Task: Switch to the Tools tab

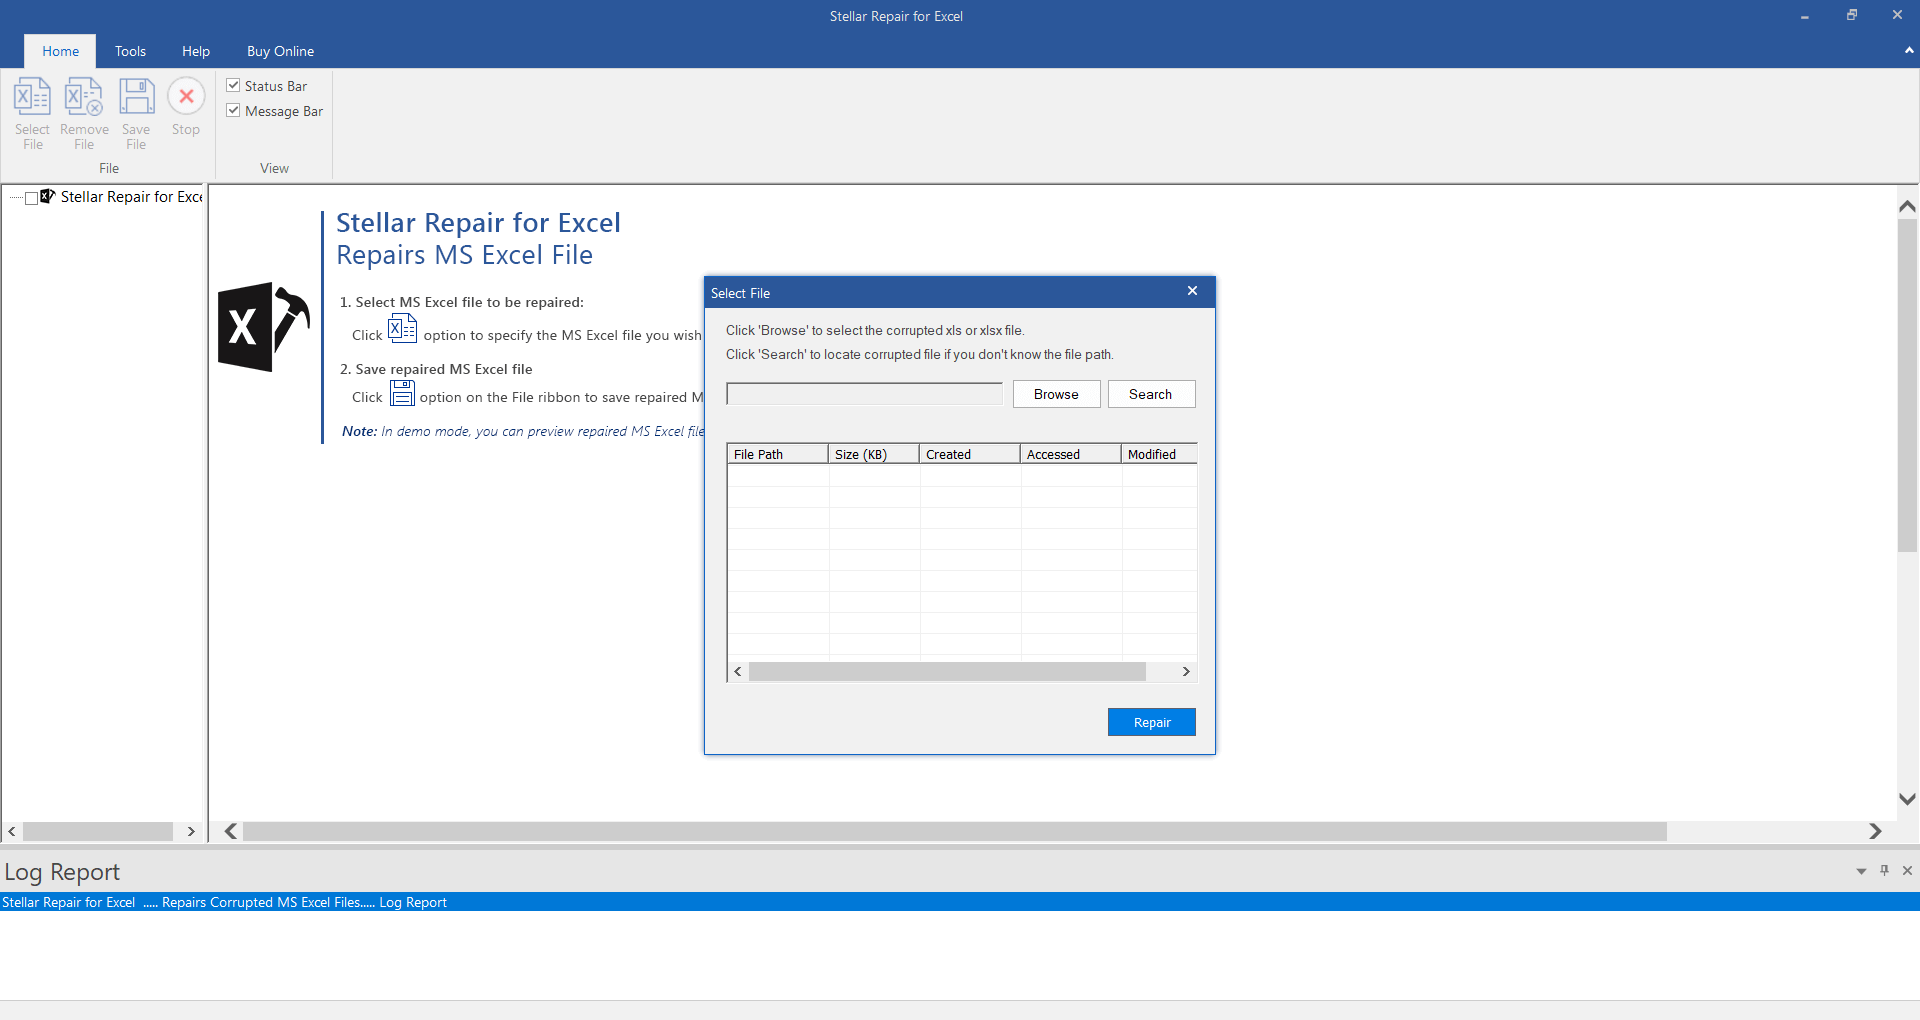Action: [x=129, y=51]
